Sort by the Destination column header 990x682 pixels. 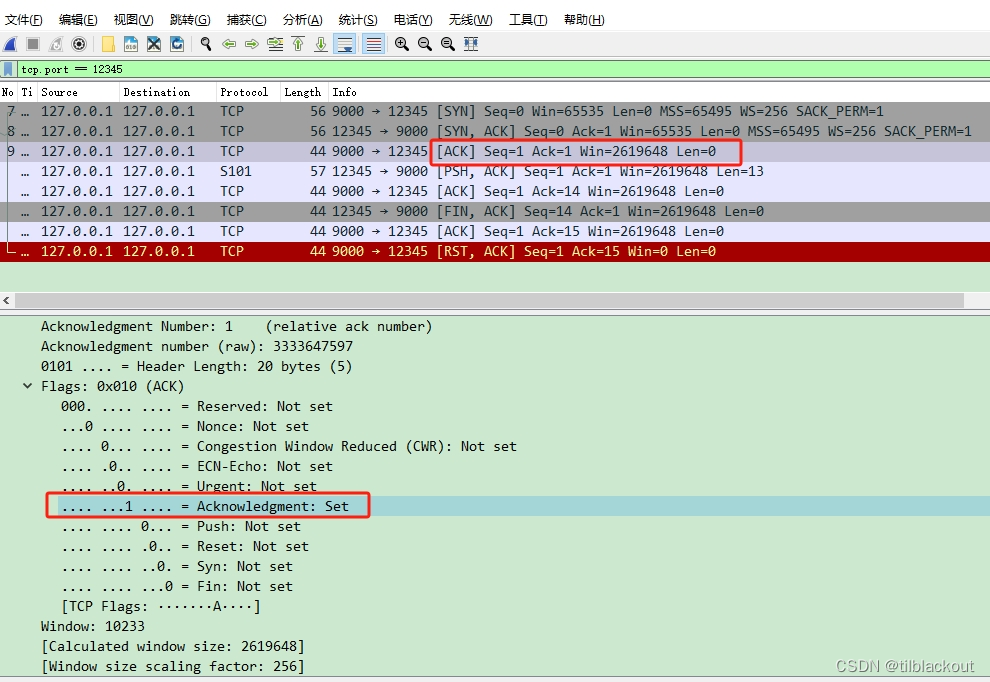pyautogui.click(x=167, y=92)
